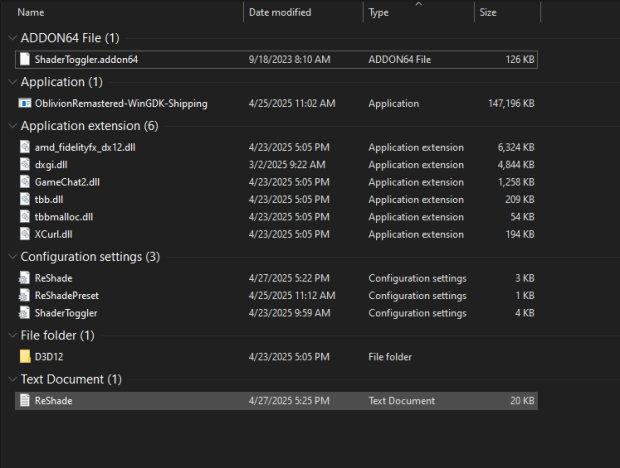
Task: Click the 4,844 KB size value
Action: (x=516, y=164)
